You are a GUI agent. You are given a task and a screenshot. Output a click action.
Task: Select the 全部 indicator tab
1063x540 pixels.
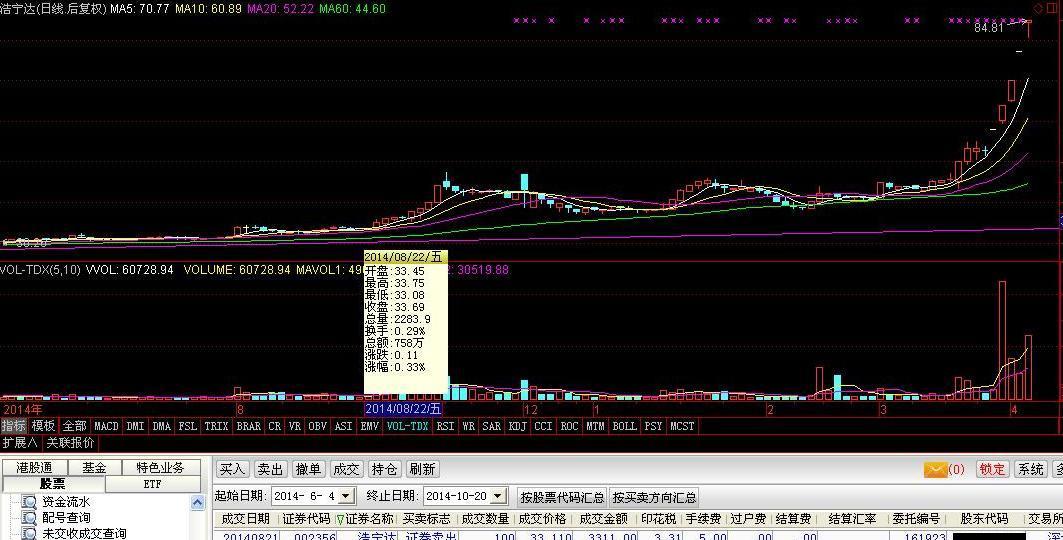pyautogui.click(x=75, y=426)
